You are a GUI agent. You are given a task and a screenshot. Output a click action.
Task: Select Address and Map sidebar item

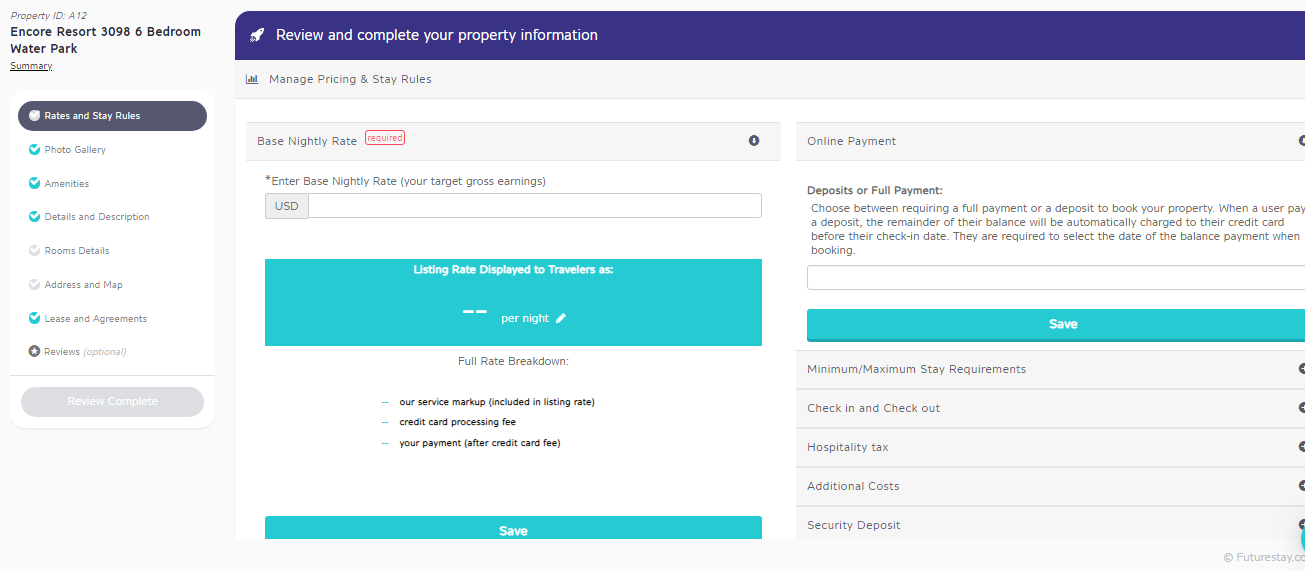(x=83, y=285)
